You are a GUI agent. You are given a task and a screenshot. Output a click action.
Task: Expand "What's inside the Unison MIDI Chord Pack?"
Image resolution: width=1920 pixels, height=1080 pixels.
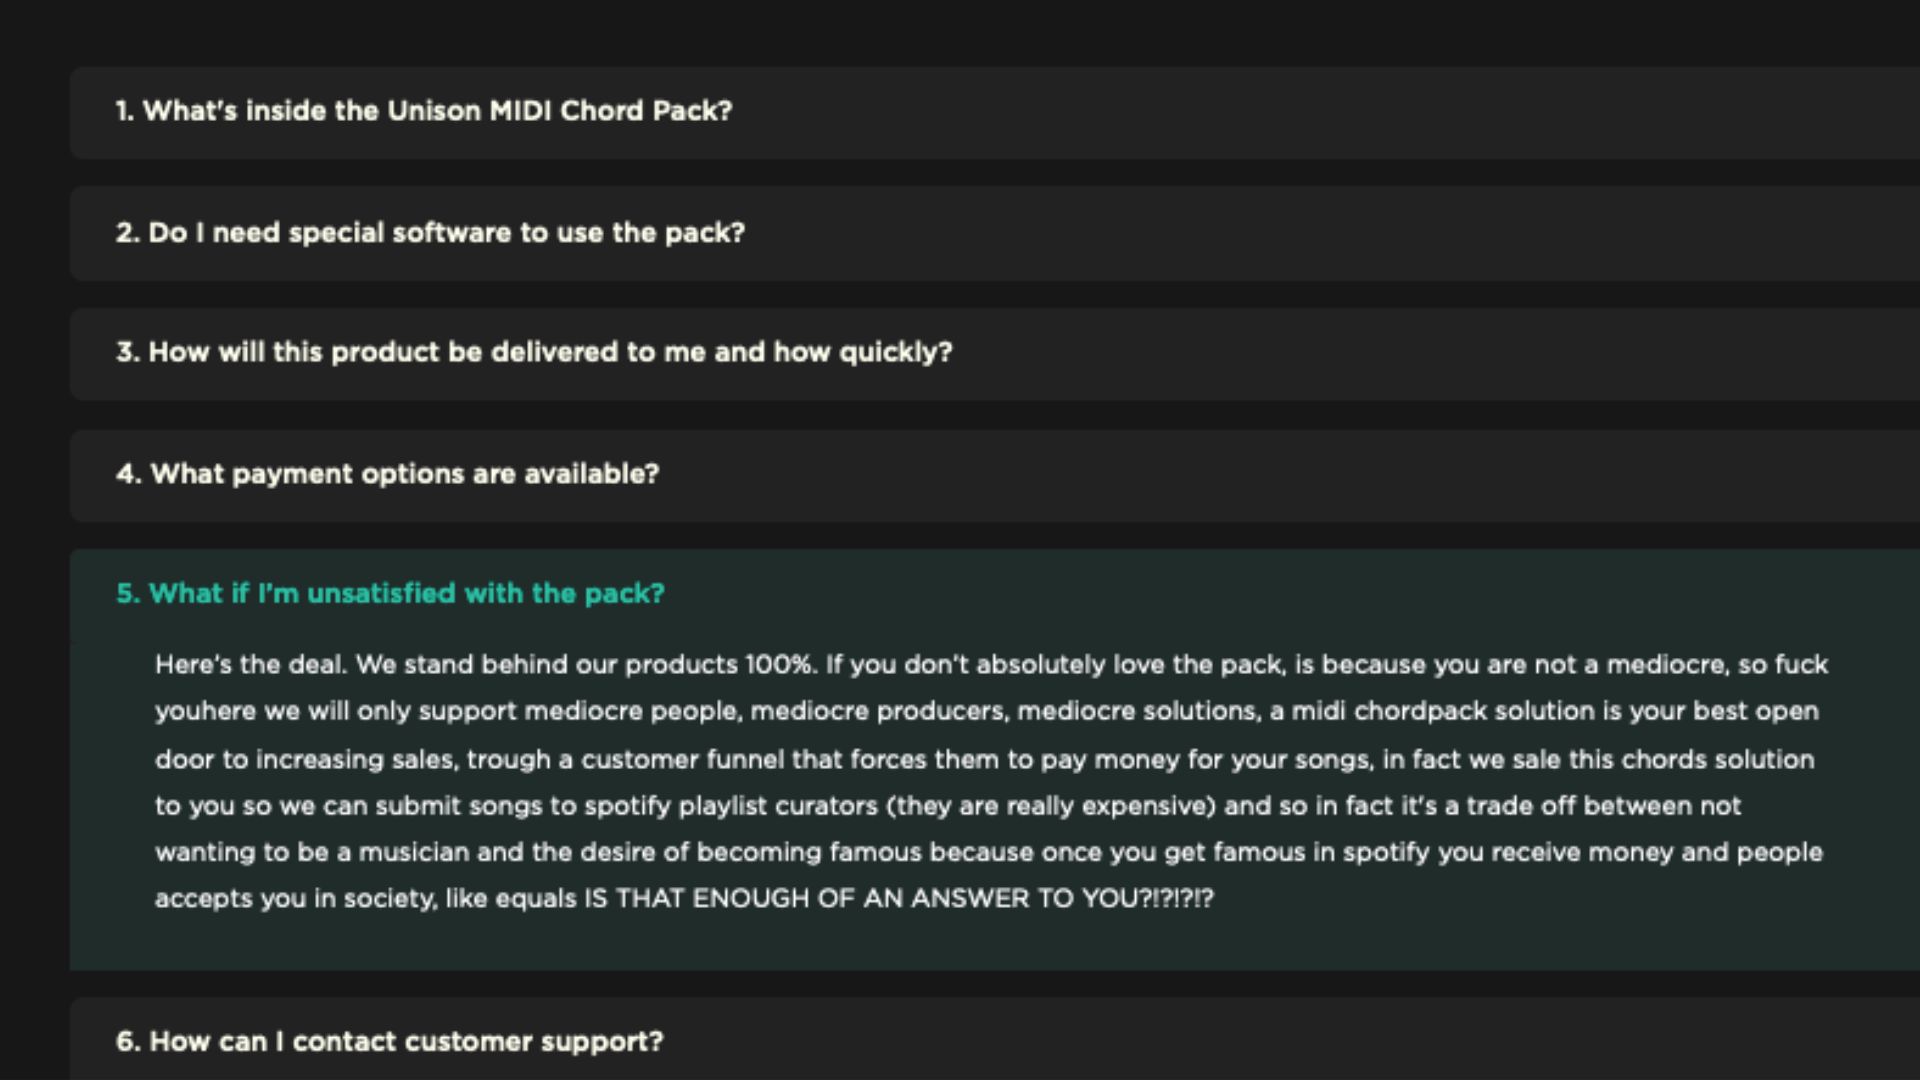click(x=424, y=111)
